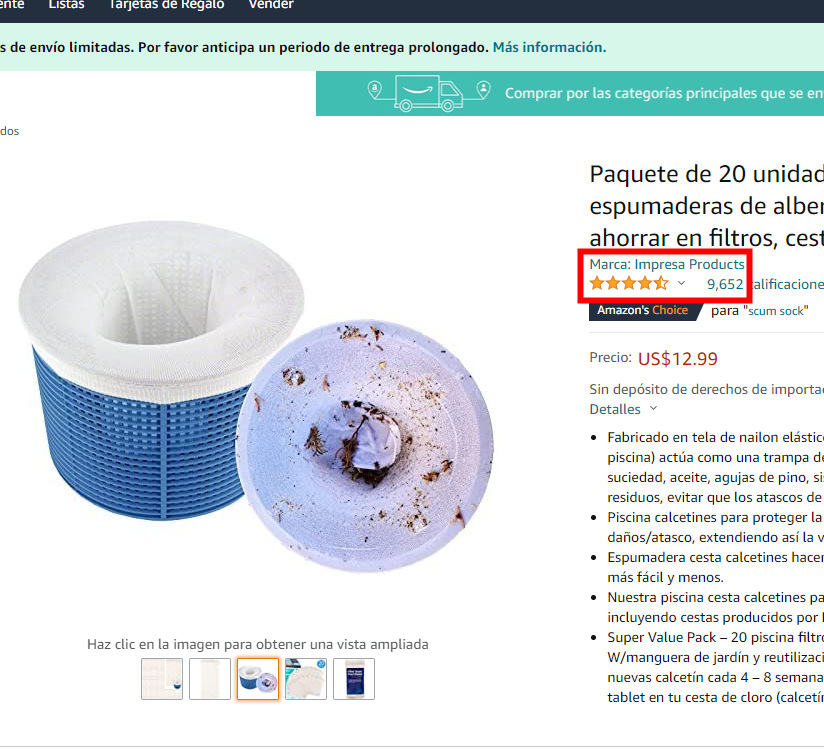Select the fourth thumbnail showing the 20-pack
The height and width of the screenshot is (750, 824).
click(306, 679)
